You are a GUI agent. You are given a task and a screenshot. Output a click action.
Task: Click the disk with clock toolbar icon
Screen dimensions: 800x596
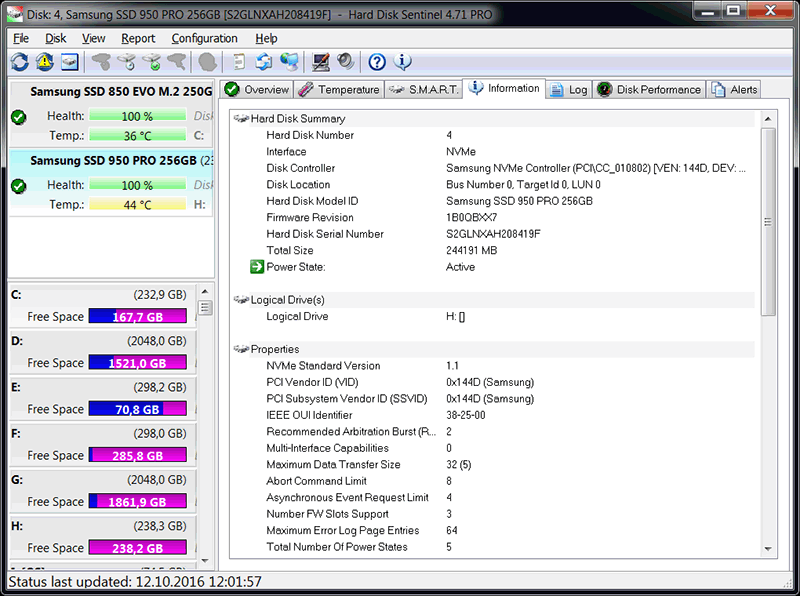(127, 62)
